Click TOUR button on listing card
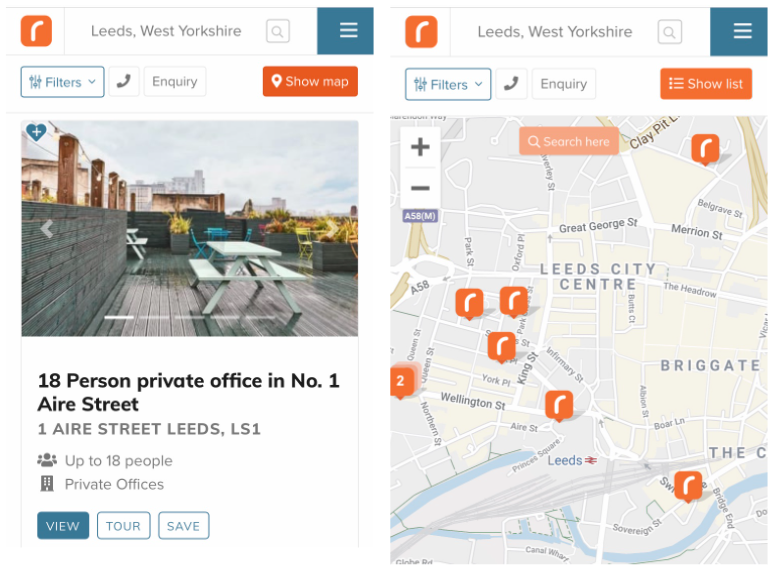 point(123,526)
